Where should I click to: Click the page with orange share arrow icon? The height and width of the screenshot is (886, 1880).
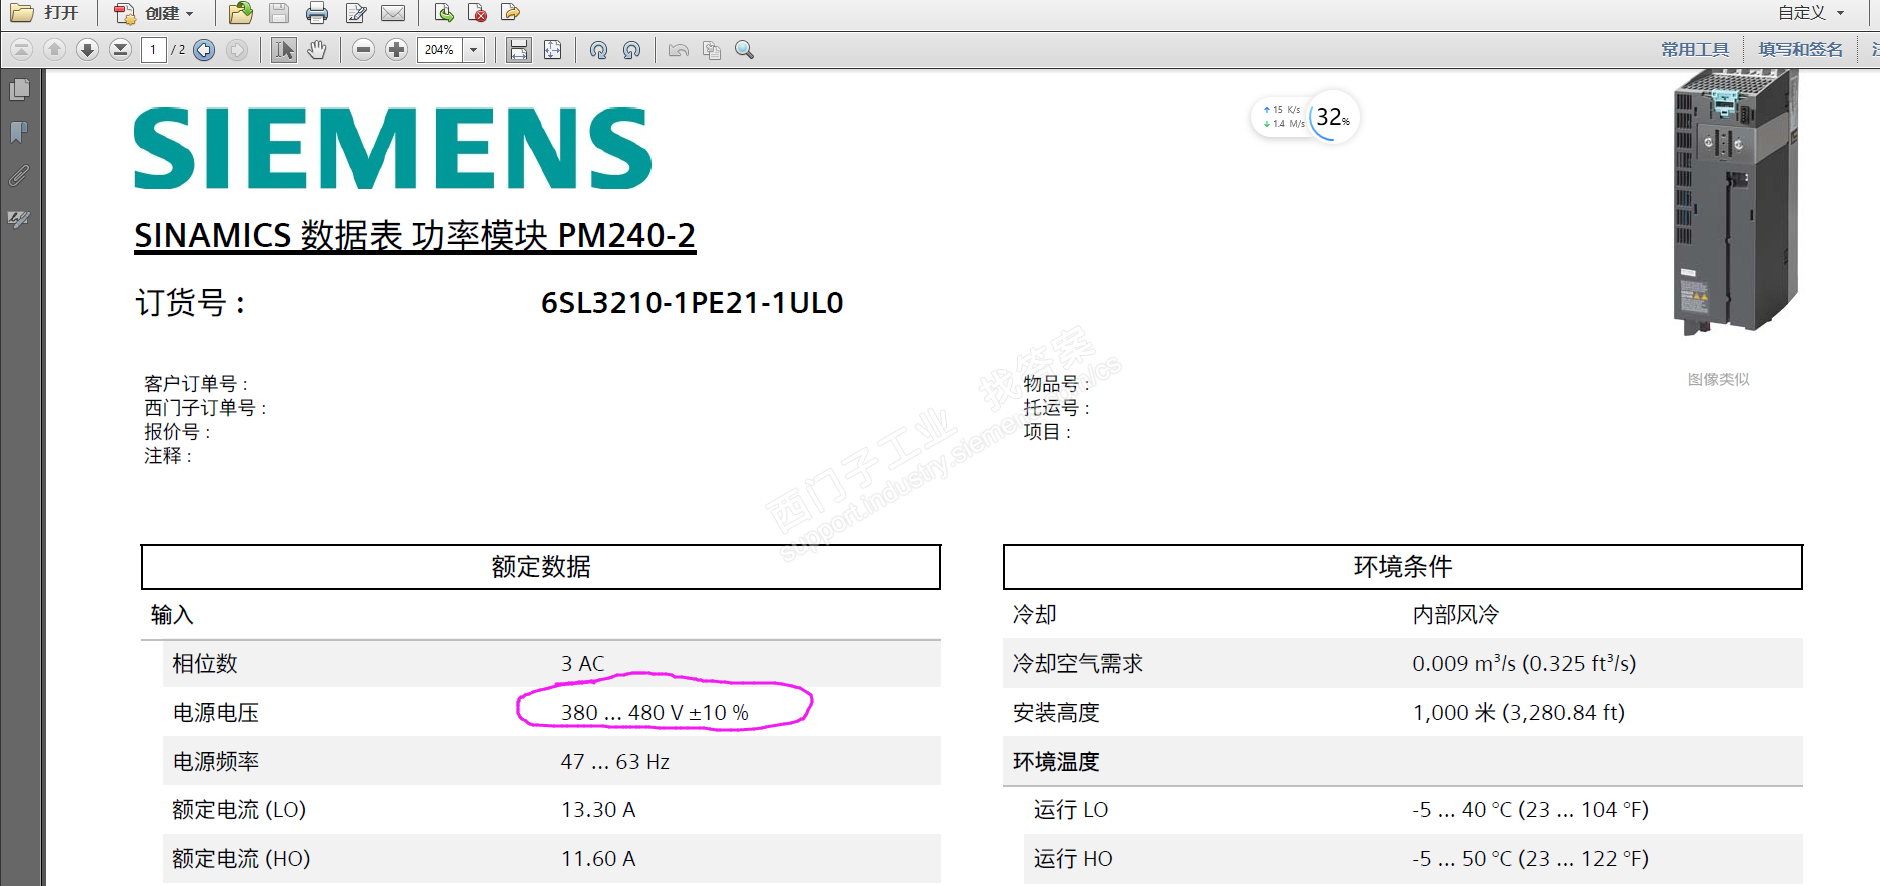511,13
